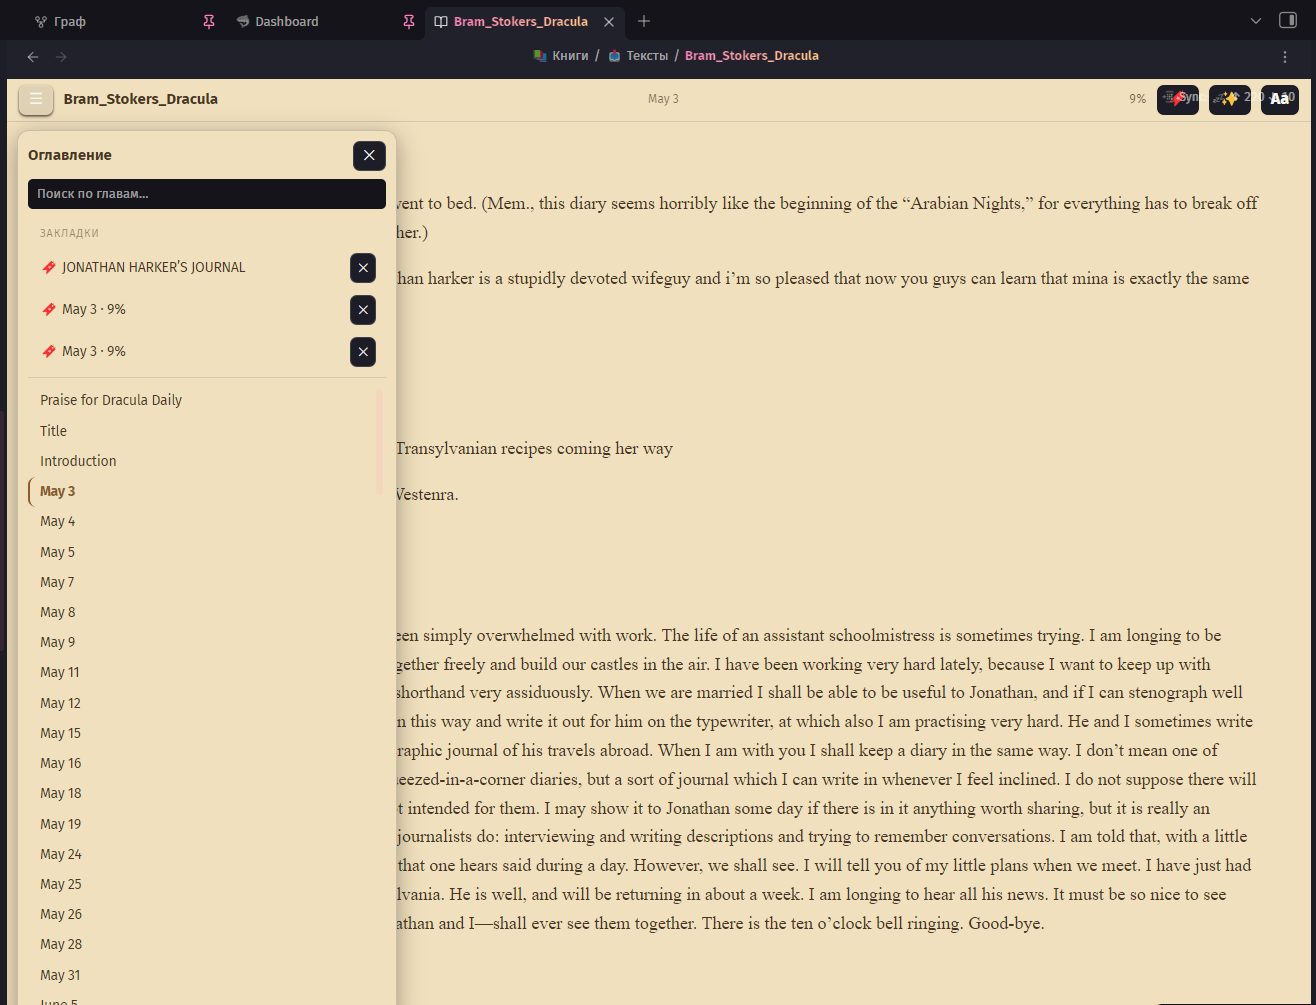Open the Aa font settings
The image size is (1316, 1005).
[1280, 99]
